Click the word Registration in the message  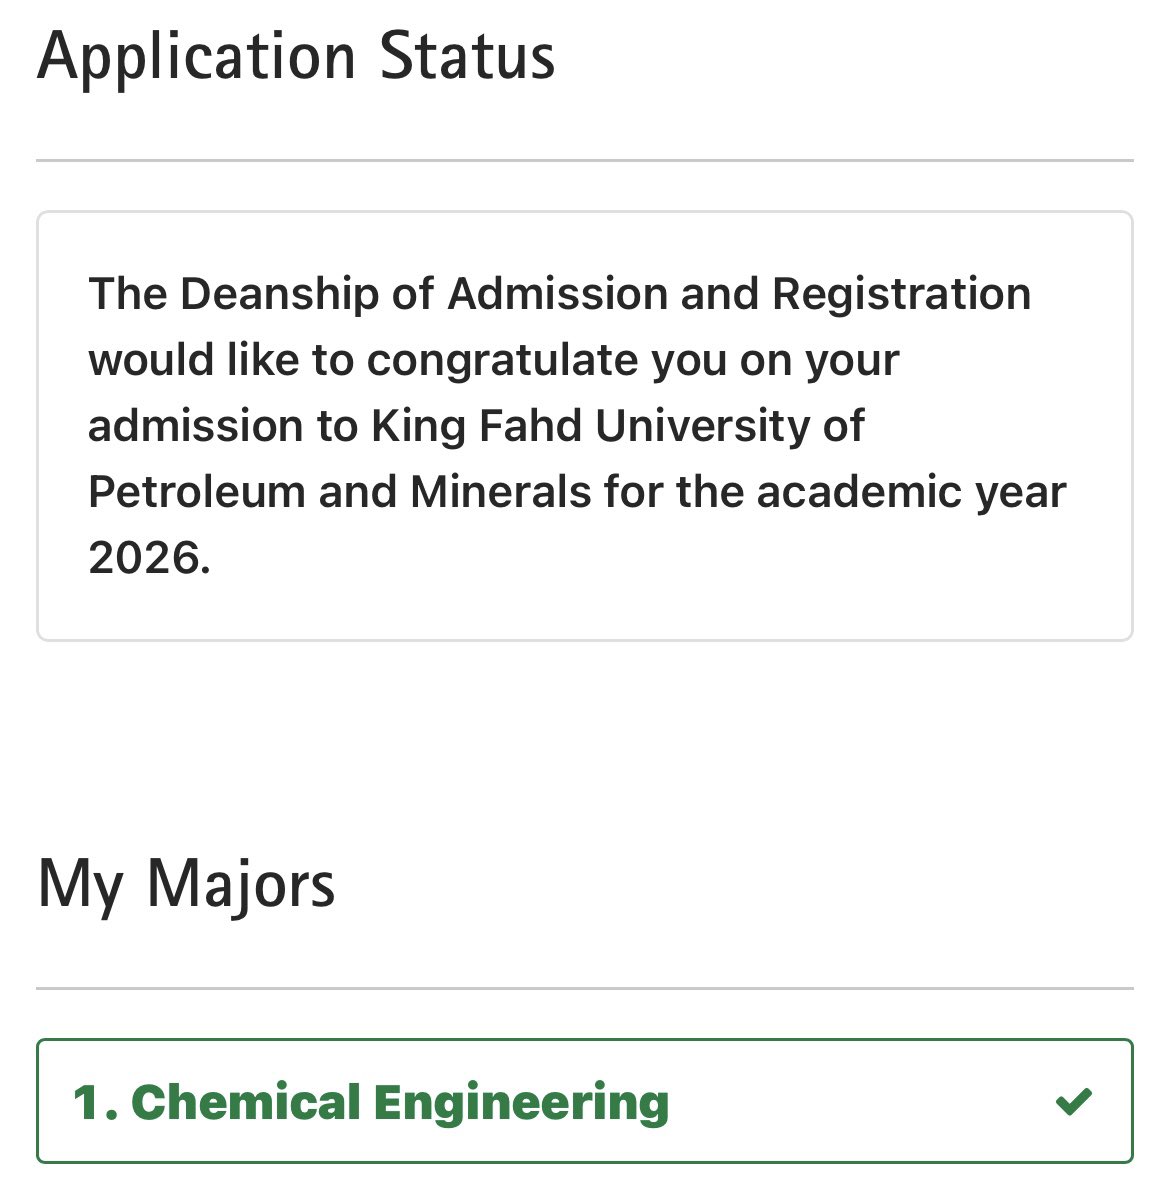(x=901, y=295)
